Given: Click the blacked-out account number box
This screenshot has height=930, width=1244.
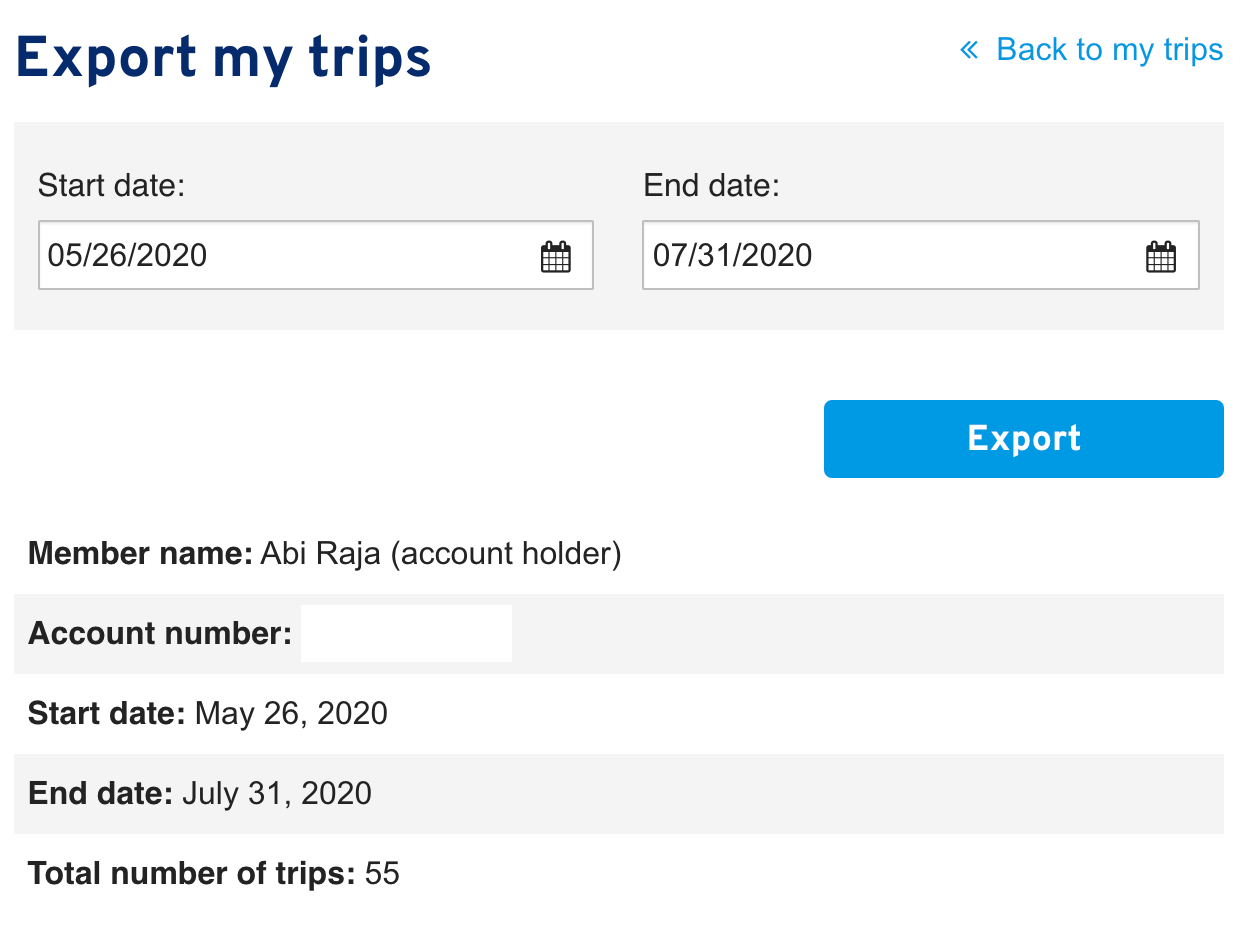Looking at the screenshot, I should point(406,633).
